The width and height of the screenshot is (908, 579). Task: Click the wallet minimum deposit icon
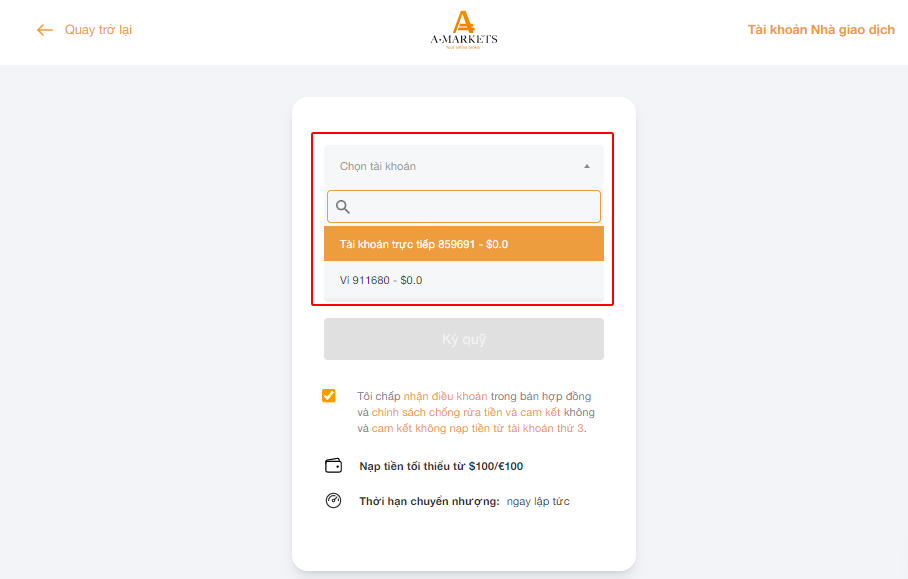(334, 466)
